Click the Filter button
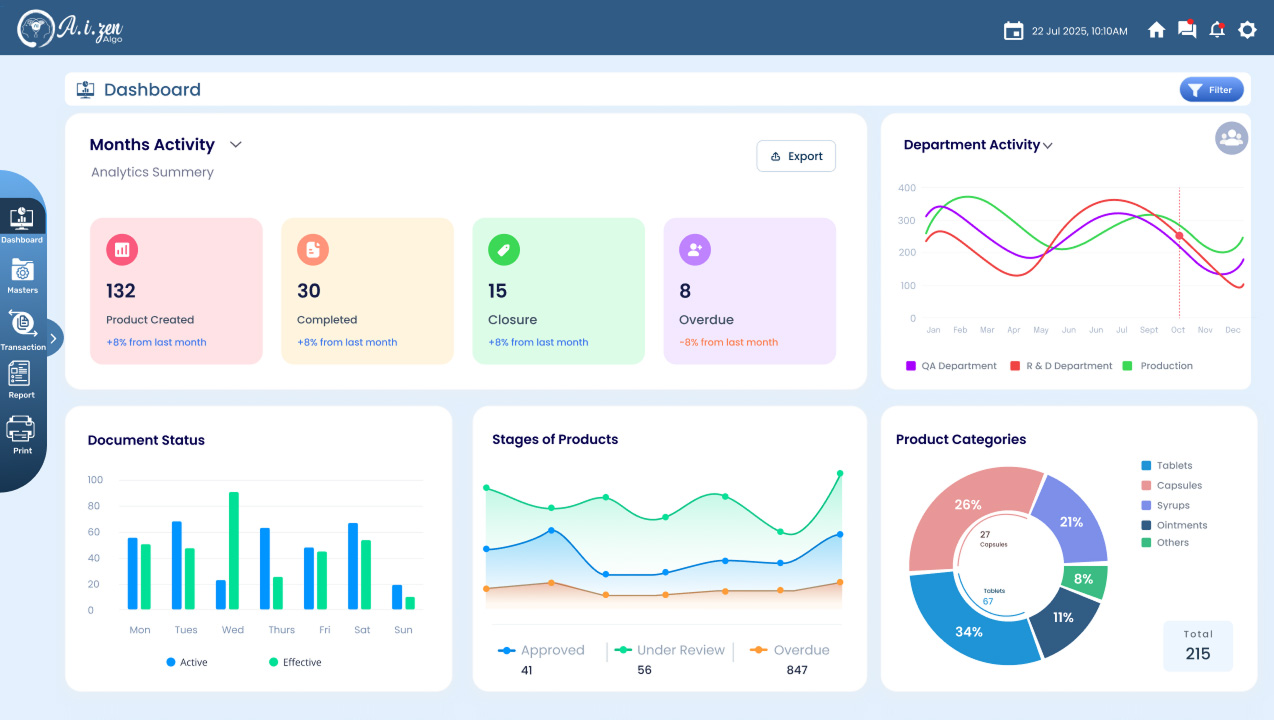The height and width of the screenshot is (720, 1274). click(x=1211, y=90)
